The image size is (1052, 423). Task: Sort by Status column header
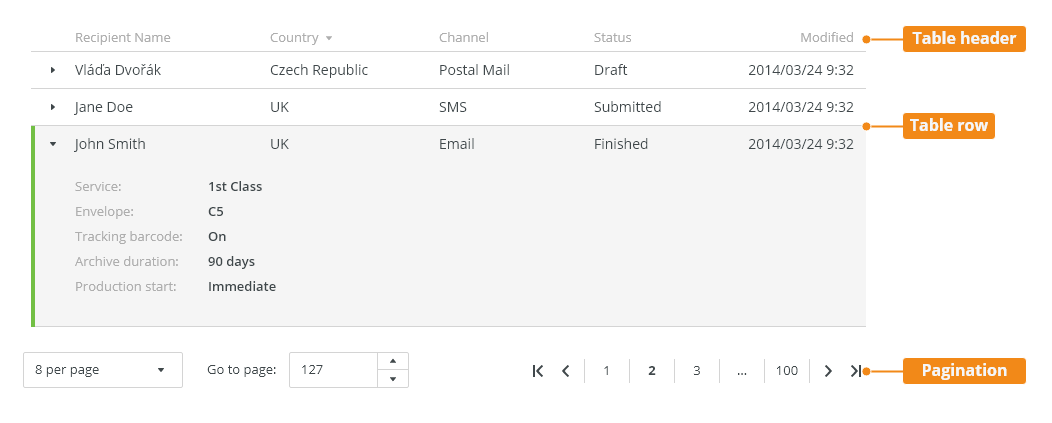pos(613,38)
